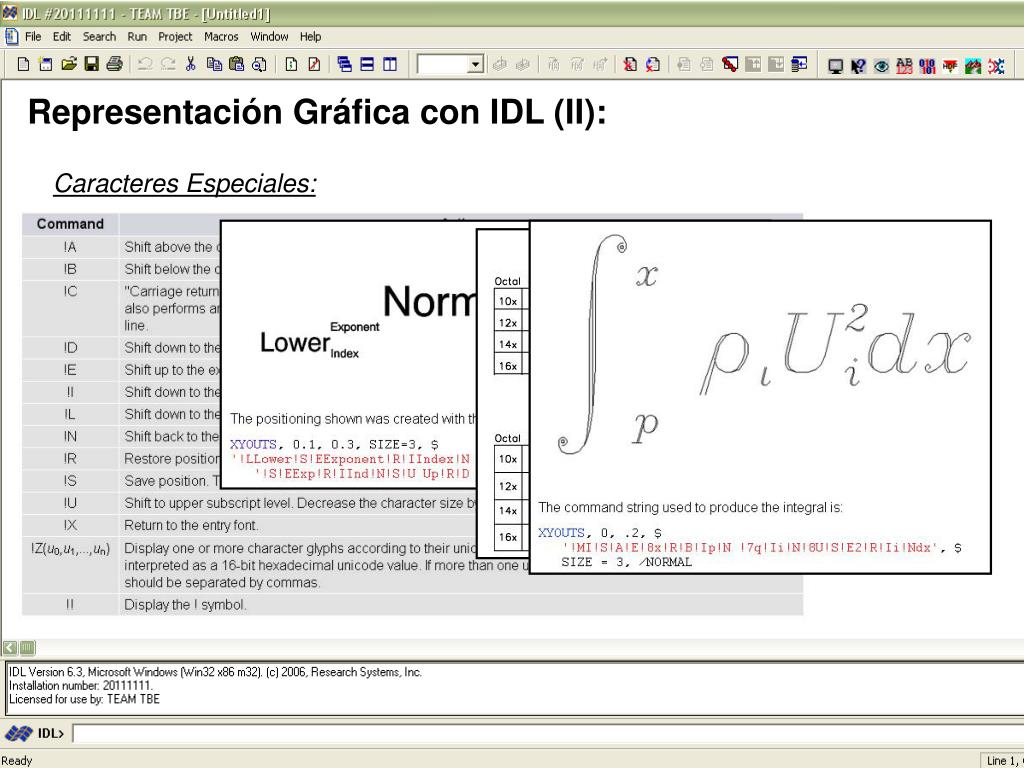Click the green striped button above the log
This screenshot has height=768, width=1024.
coord(27,647)
